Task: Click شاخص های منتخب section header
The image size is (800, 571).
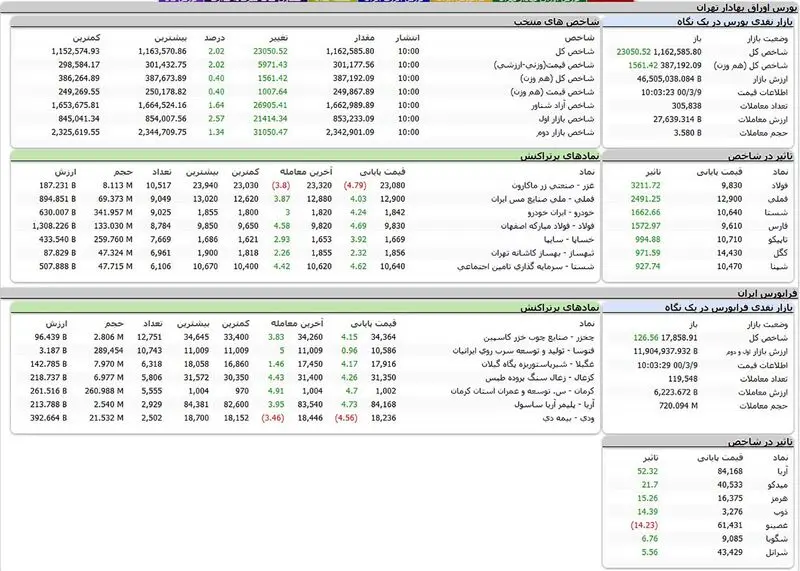Action: 556,22
